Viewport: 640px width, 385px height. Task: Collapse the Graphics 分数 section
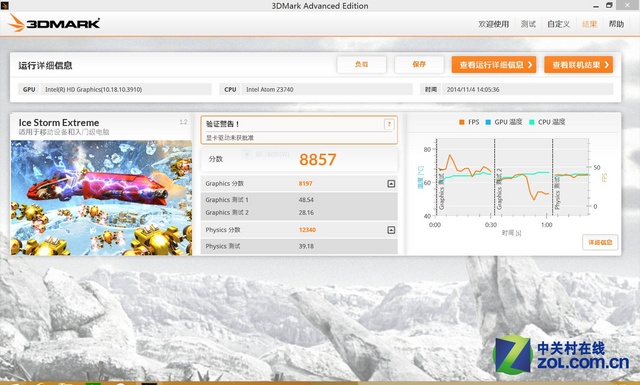pos(391,184)
